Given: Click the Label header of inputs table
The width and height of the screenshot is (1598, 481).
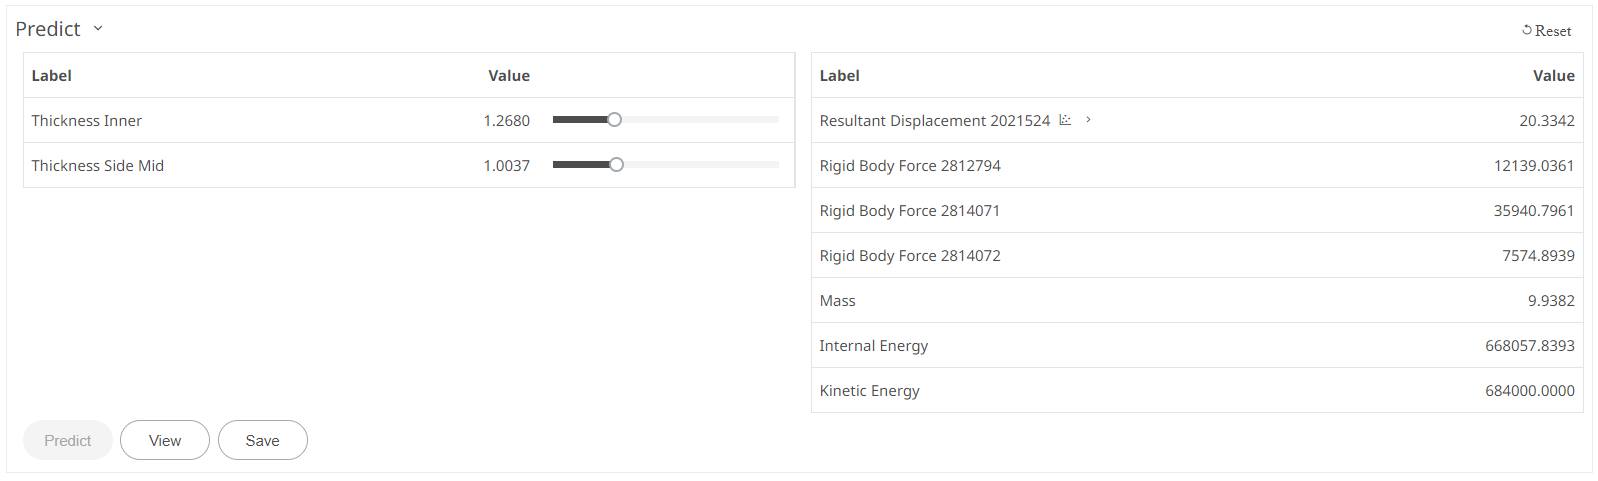Looking at the screenshot, I should pyautogui.click(x=52, y=76).
